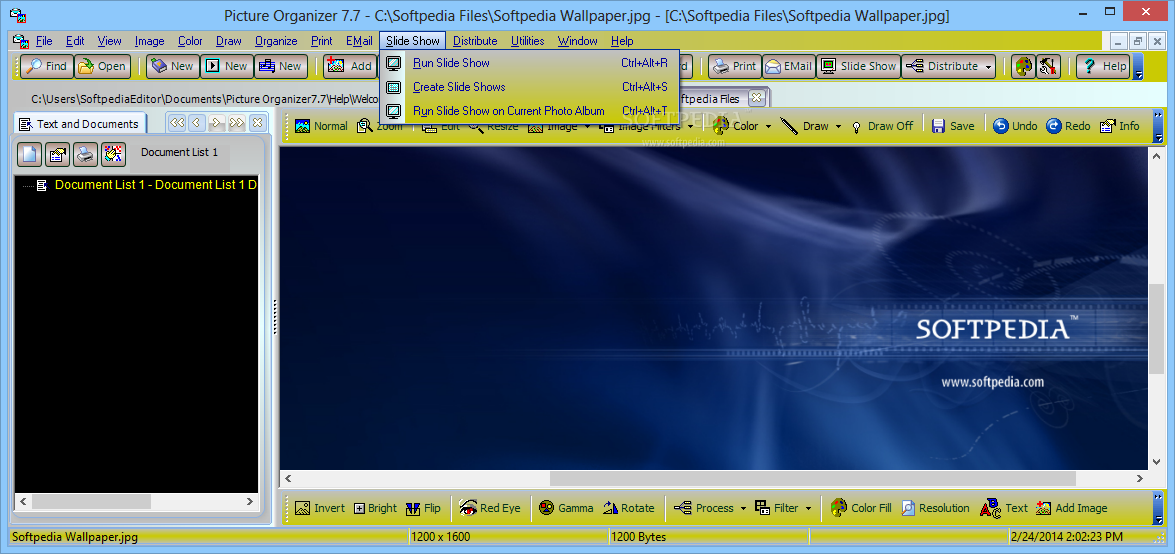Click the Red Eye removal tool
This screenshot has height=554, width=1175.
[x=490, y=508]
